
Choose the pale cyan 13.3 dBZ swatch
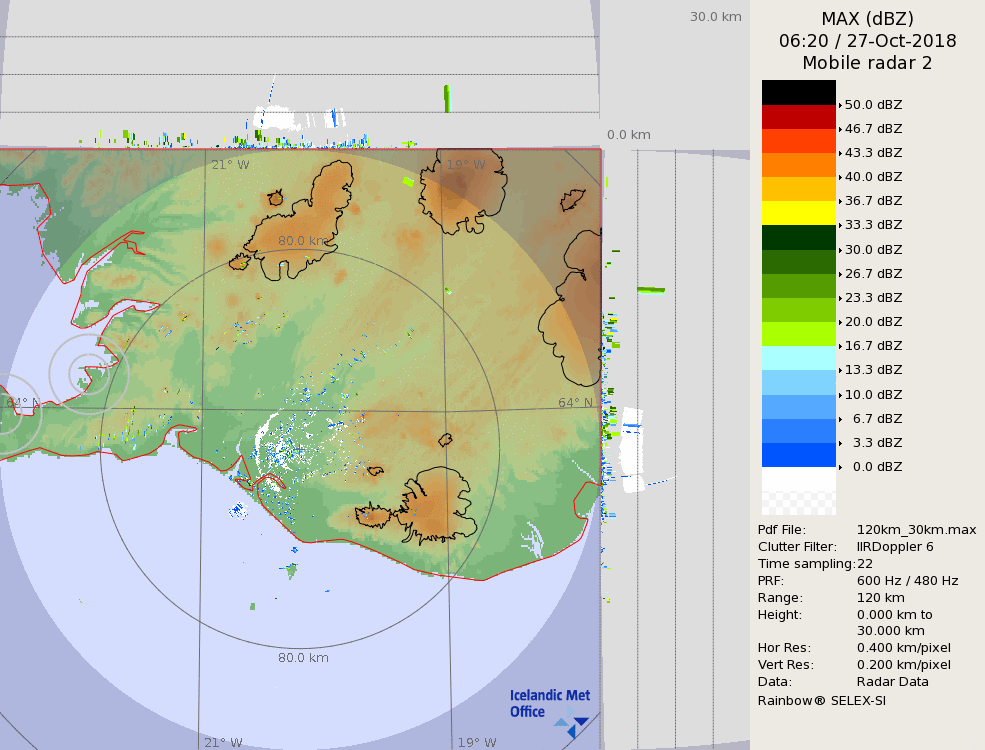[798, 358]
